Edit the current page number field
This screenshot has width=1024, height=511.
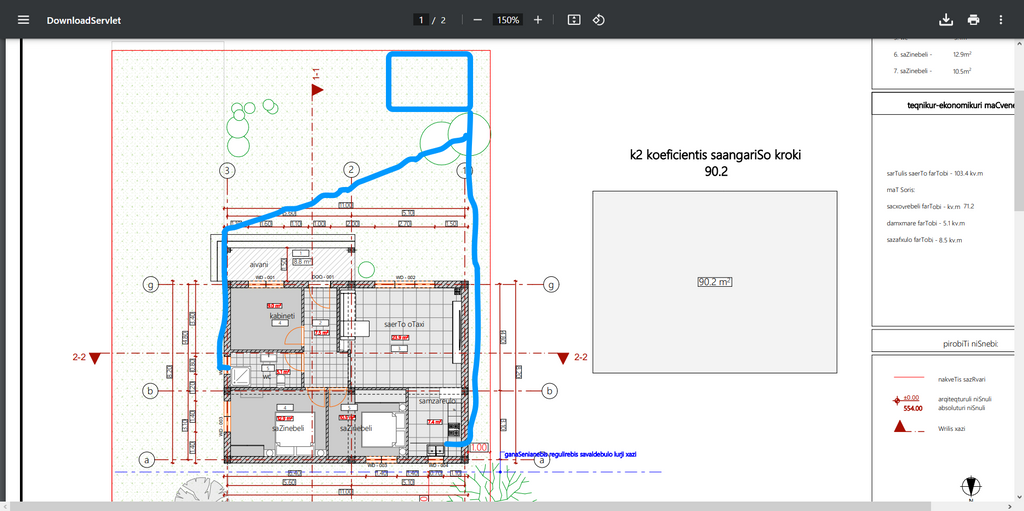tap(421, 20)
